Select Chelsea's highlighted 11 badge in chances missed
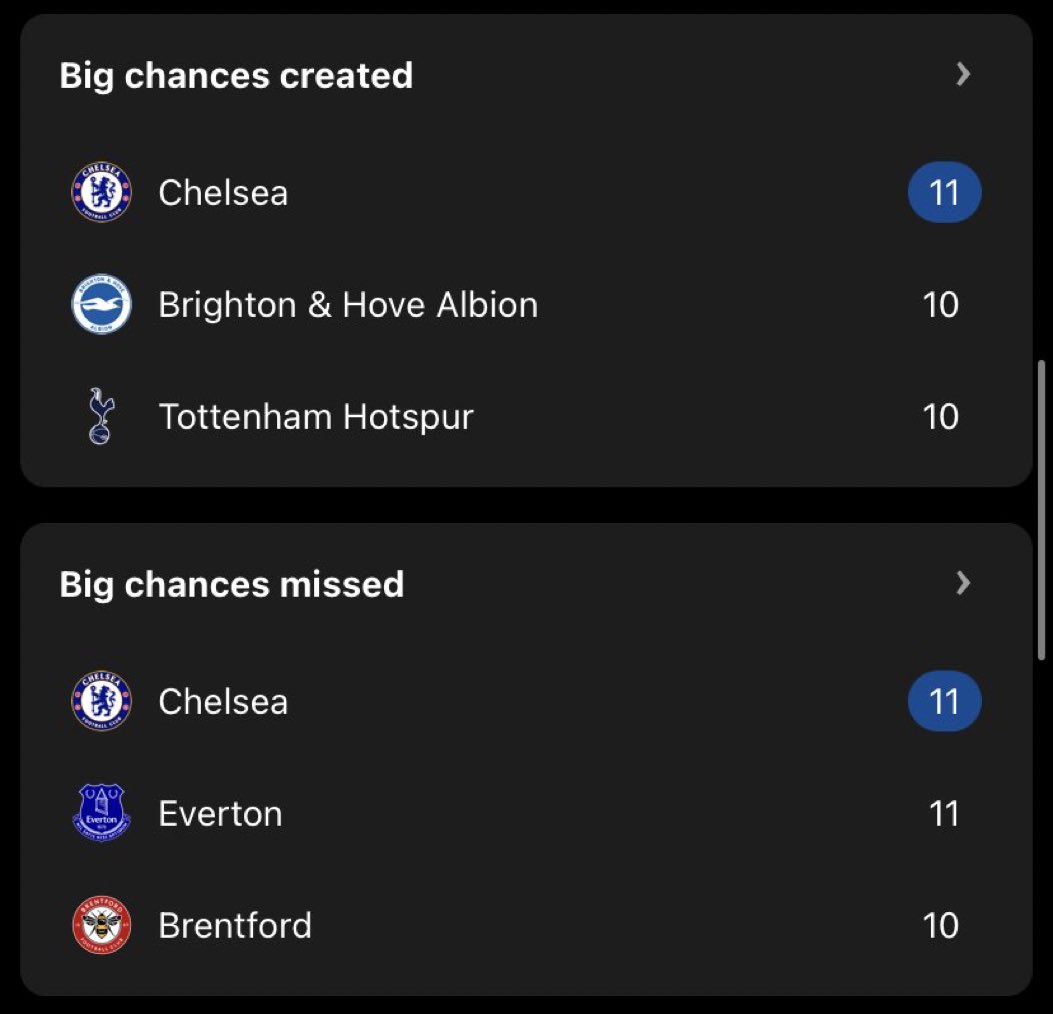 pyautogui.click(x=944, y=701)
